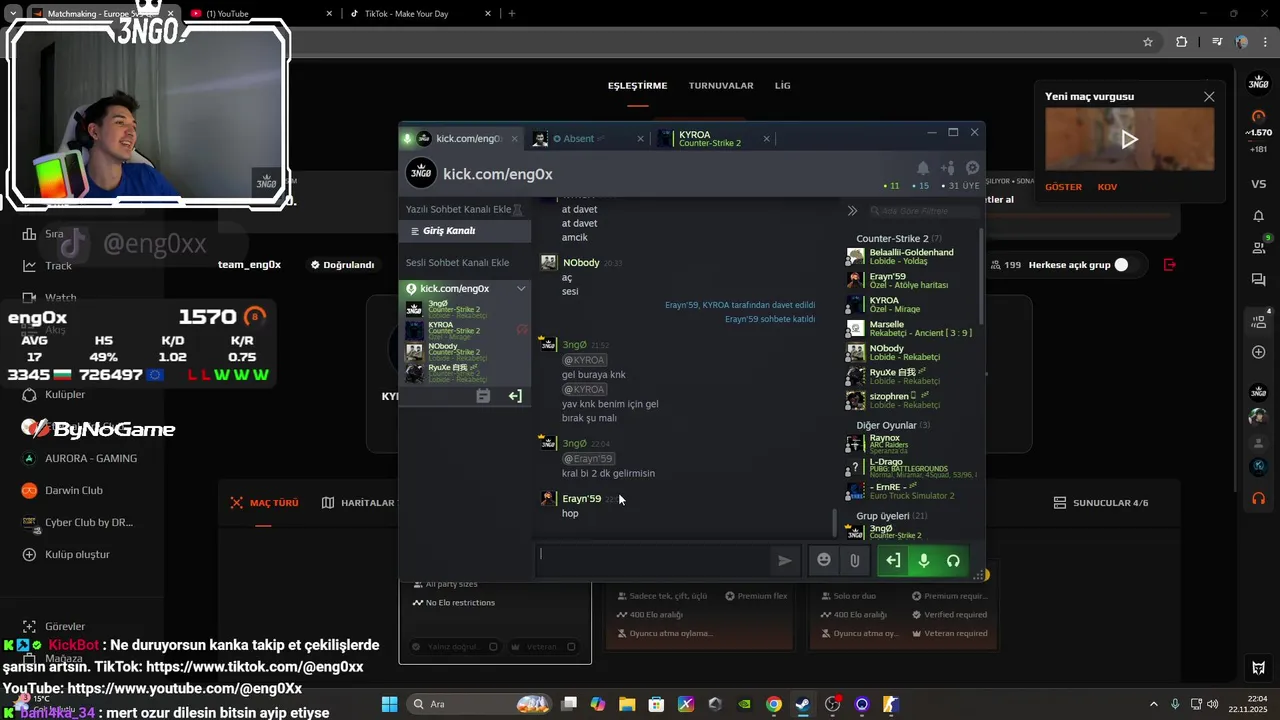Screen dimensions: 1280x720
Task: Open browser extensions puzzle icon
Action: (1182, 42)
